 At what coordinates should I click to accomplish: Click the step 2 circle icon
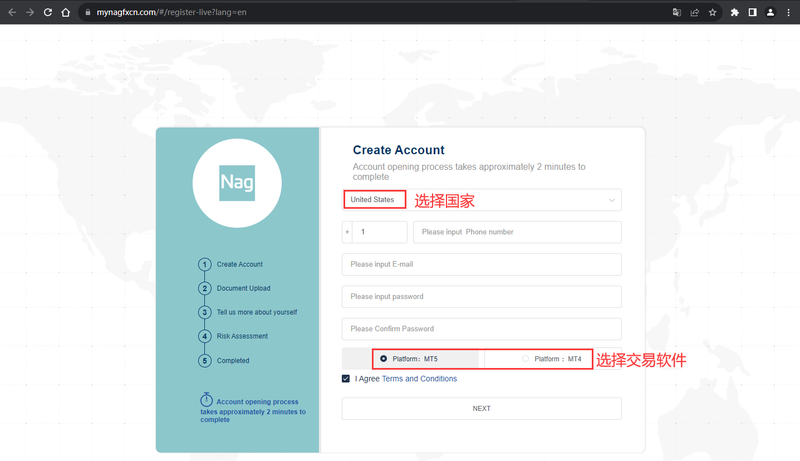[205, 288]
